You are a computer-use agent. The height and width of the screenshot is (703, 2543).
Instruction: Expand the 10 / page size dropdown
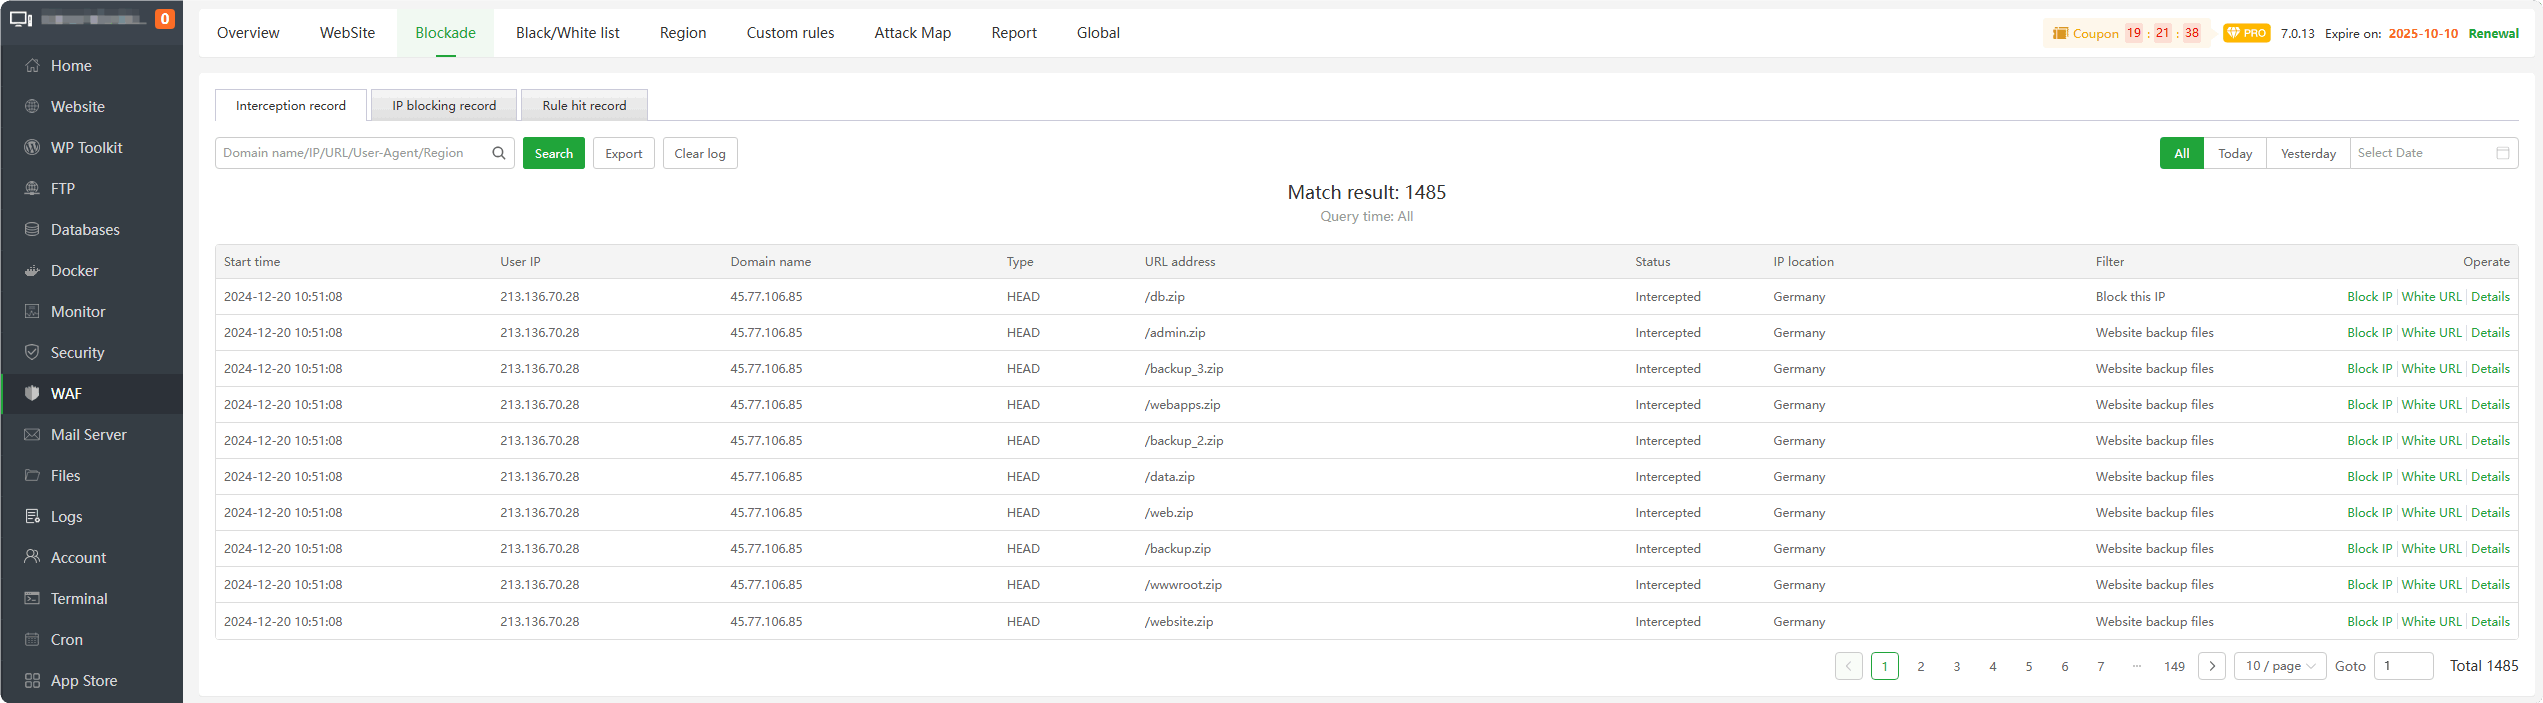[x=2280, y=666]
